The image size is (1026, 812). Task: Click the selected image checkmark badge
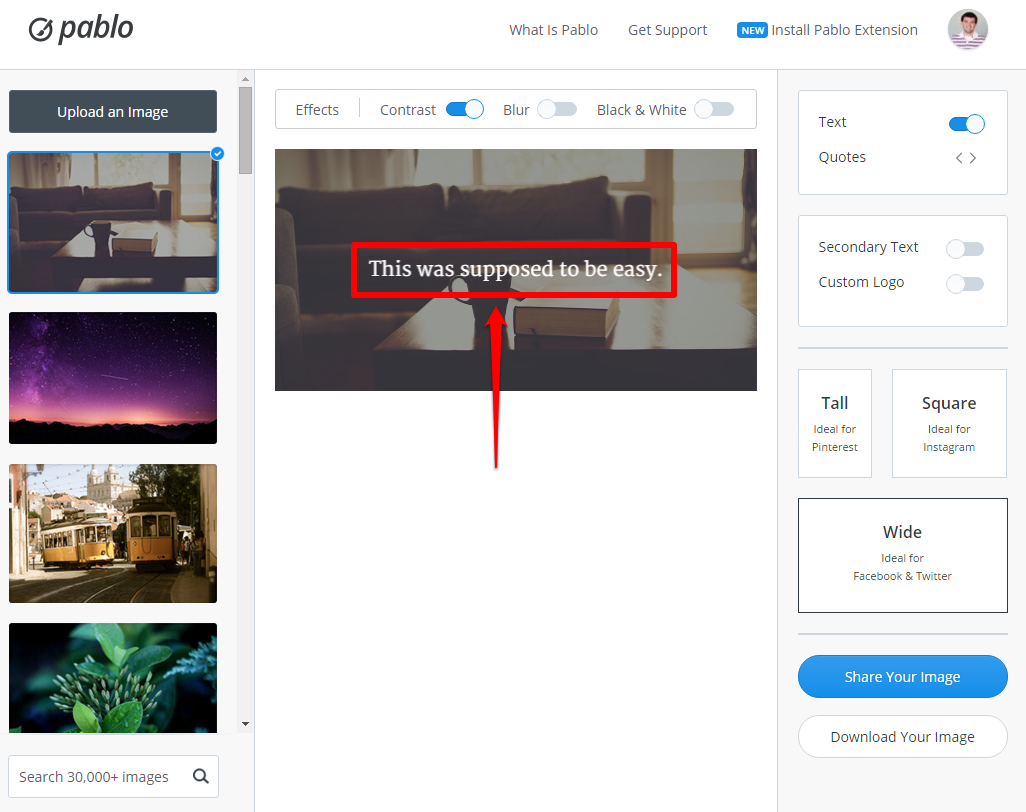click(217, 153)
